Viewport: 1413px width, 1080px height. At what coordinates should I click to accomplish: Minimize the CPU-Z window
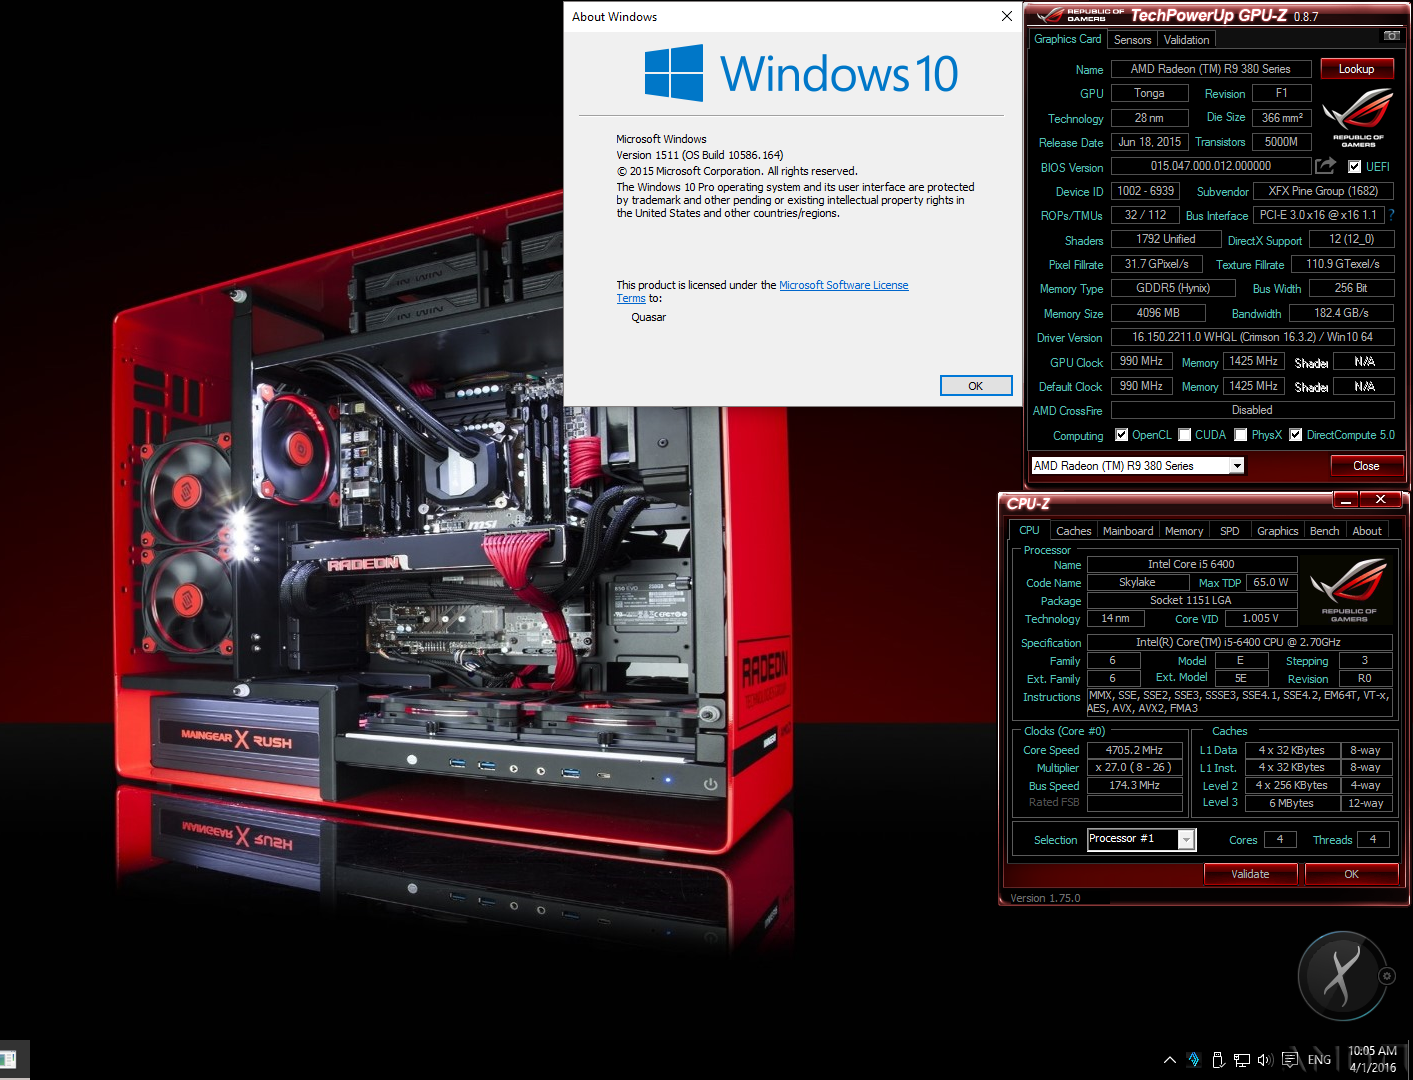(1346, 500)
